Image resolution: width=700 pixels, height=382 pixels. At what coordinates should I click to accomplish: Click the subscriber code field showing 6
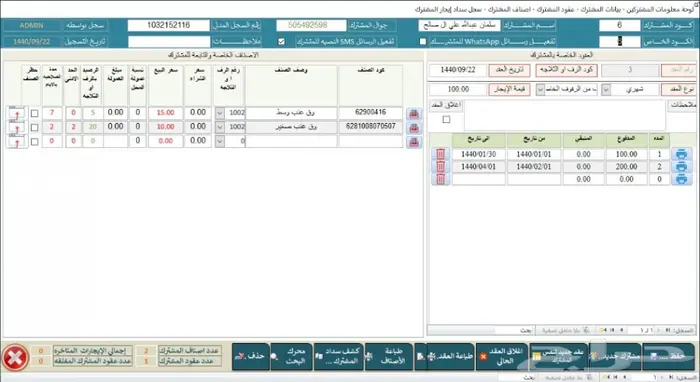(619, 25)
